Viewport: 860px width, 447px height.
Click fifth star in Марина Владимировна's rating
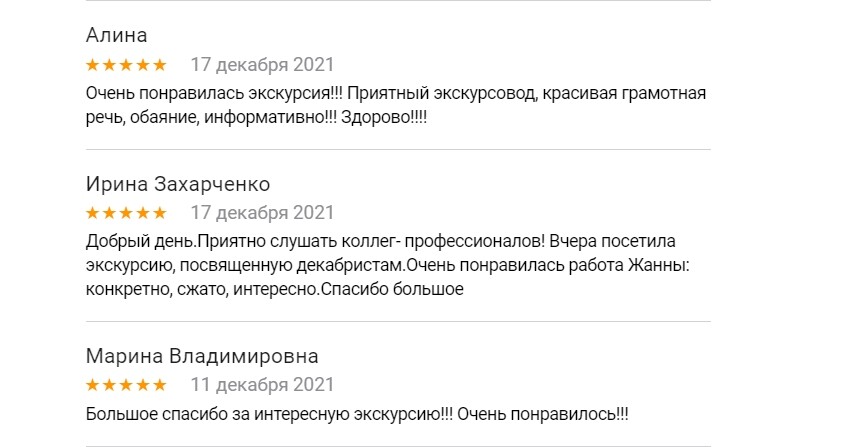click(x=159, y=385)
